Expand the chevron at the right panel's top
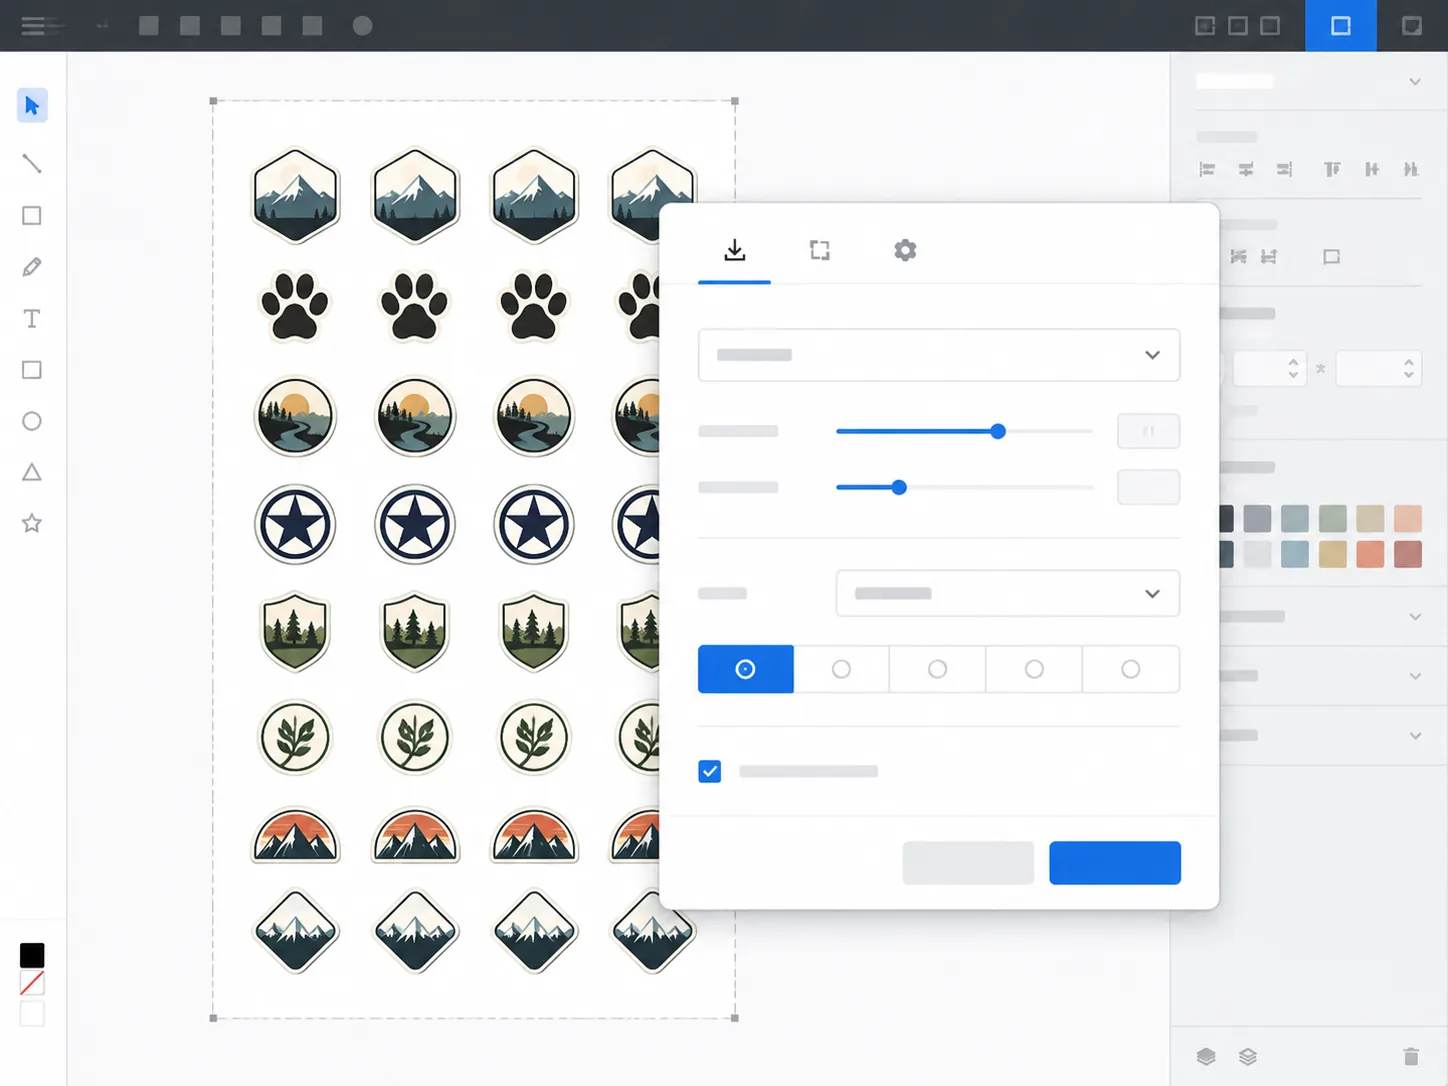The image size is (1448, 1086). click(x=1415, y=82)
